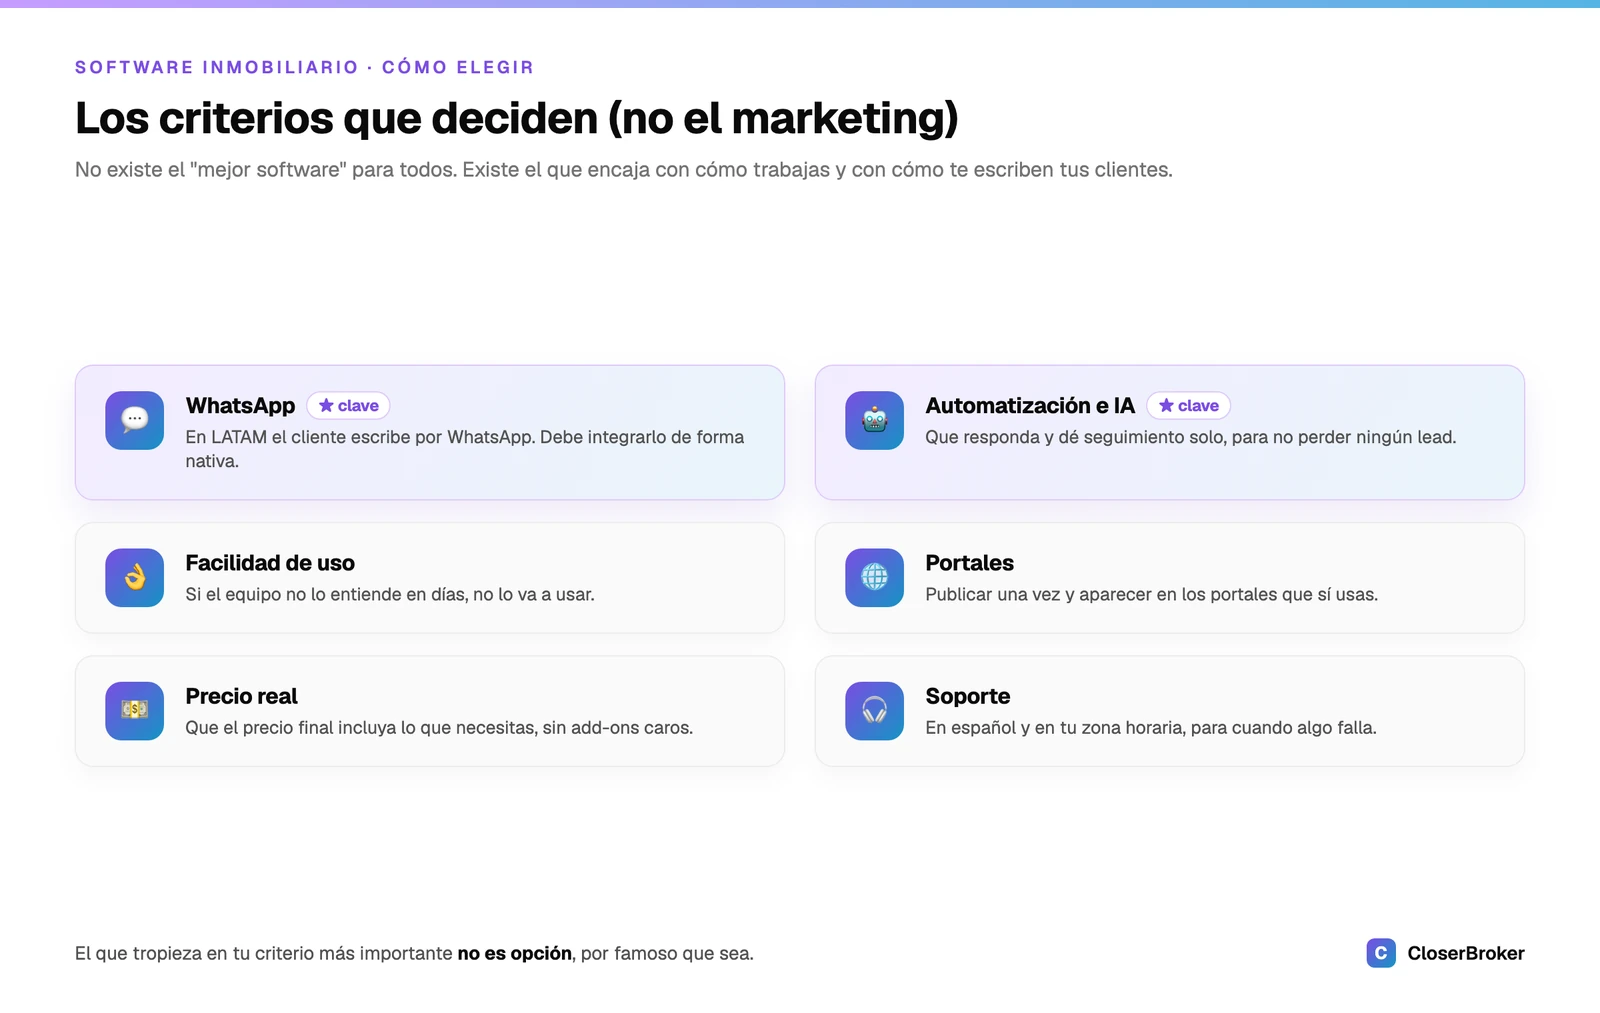Click the globe icon next to Portales
1600x1013 pixels.
[875, 577]
